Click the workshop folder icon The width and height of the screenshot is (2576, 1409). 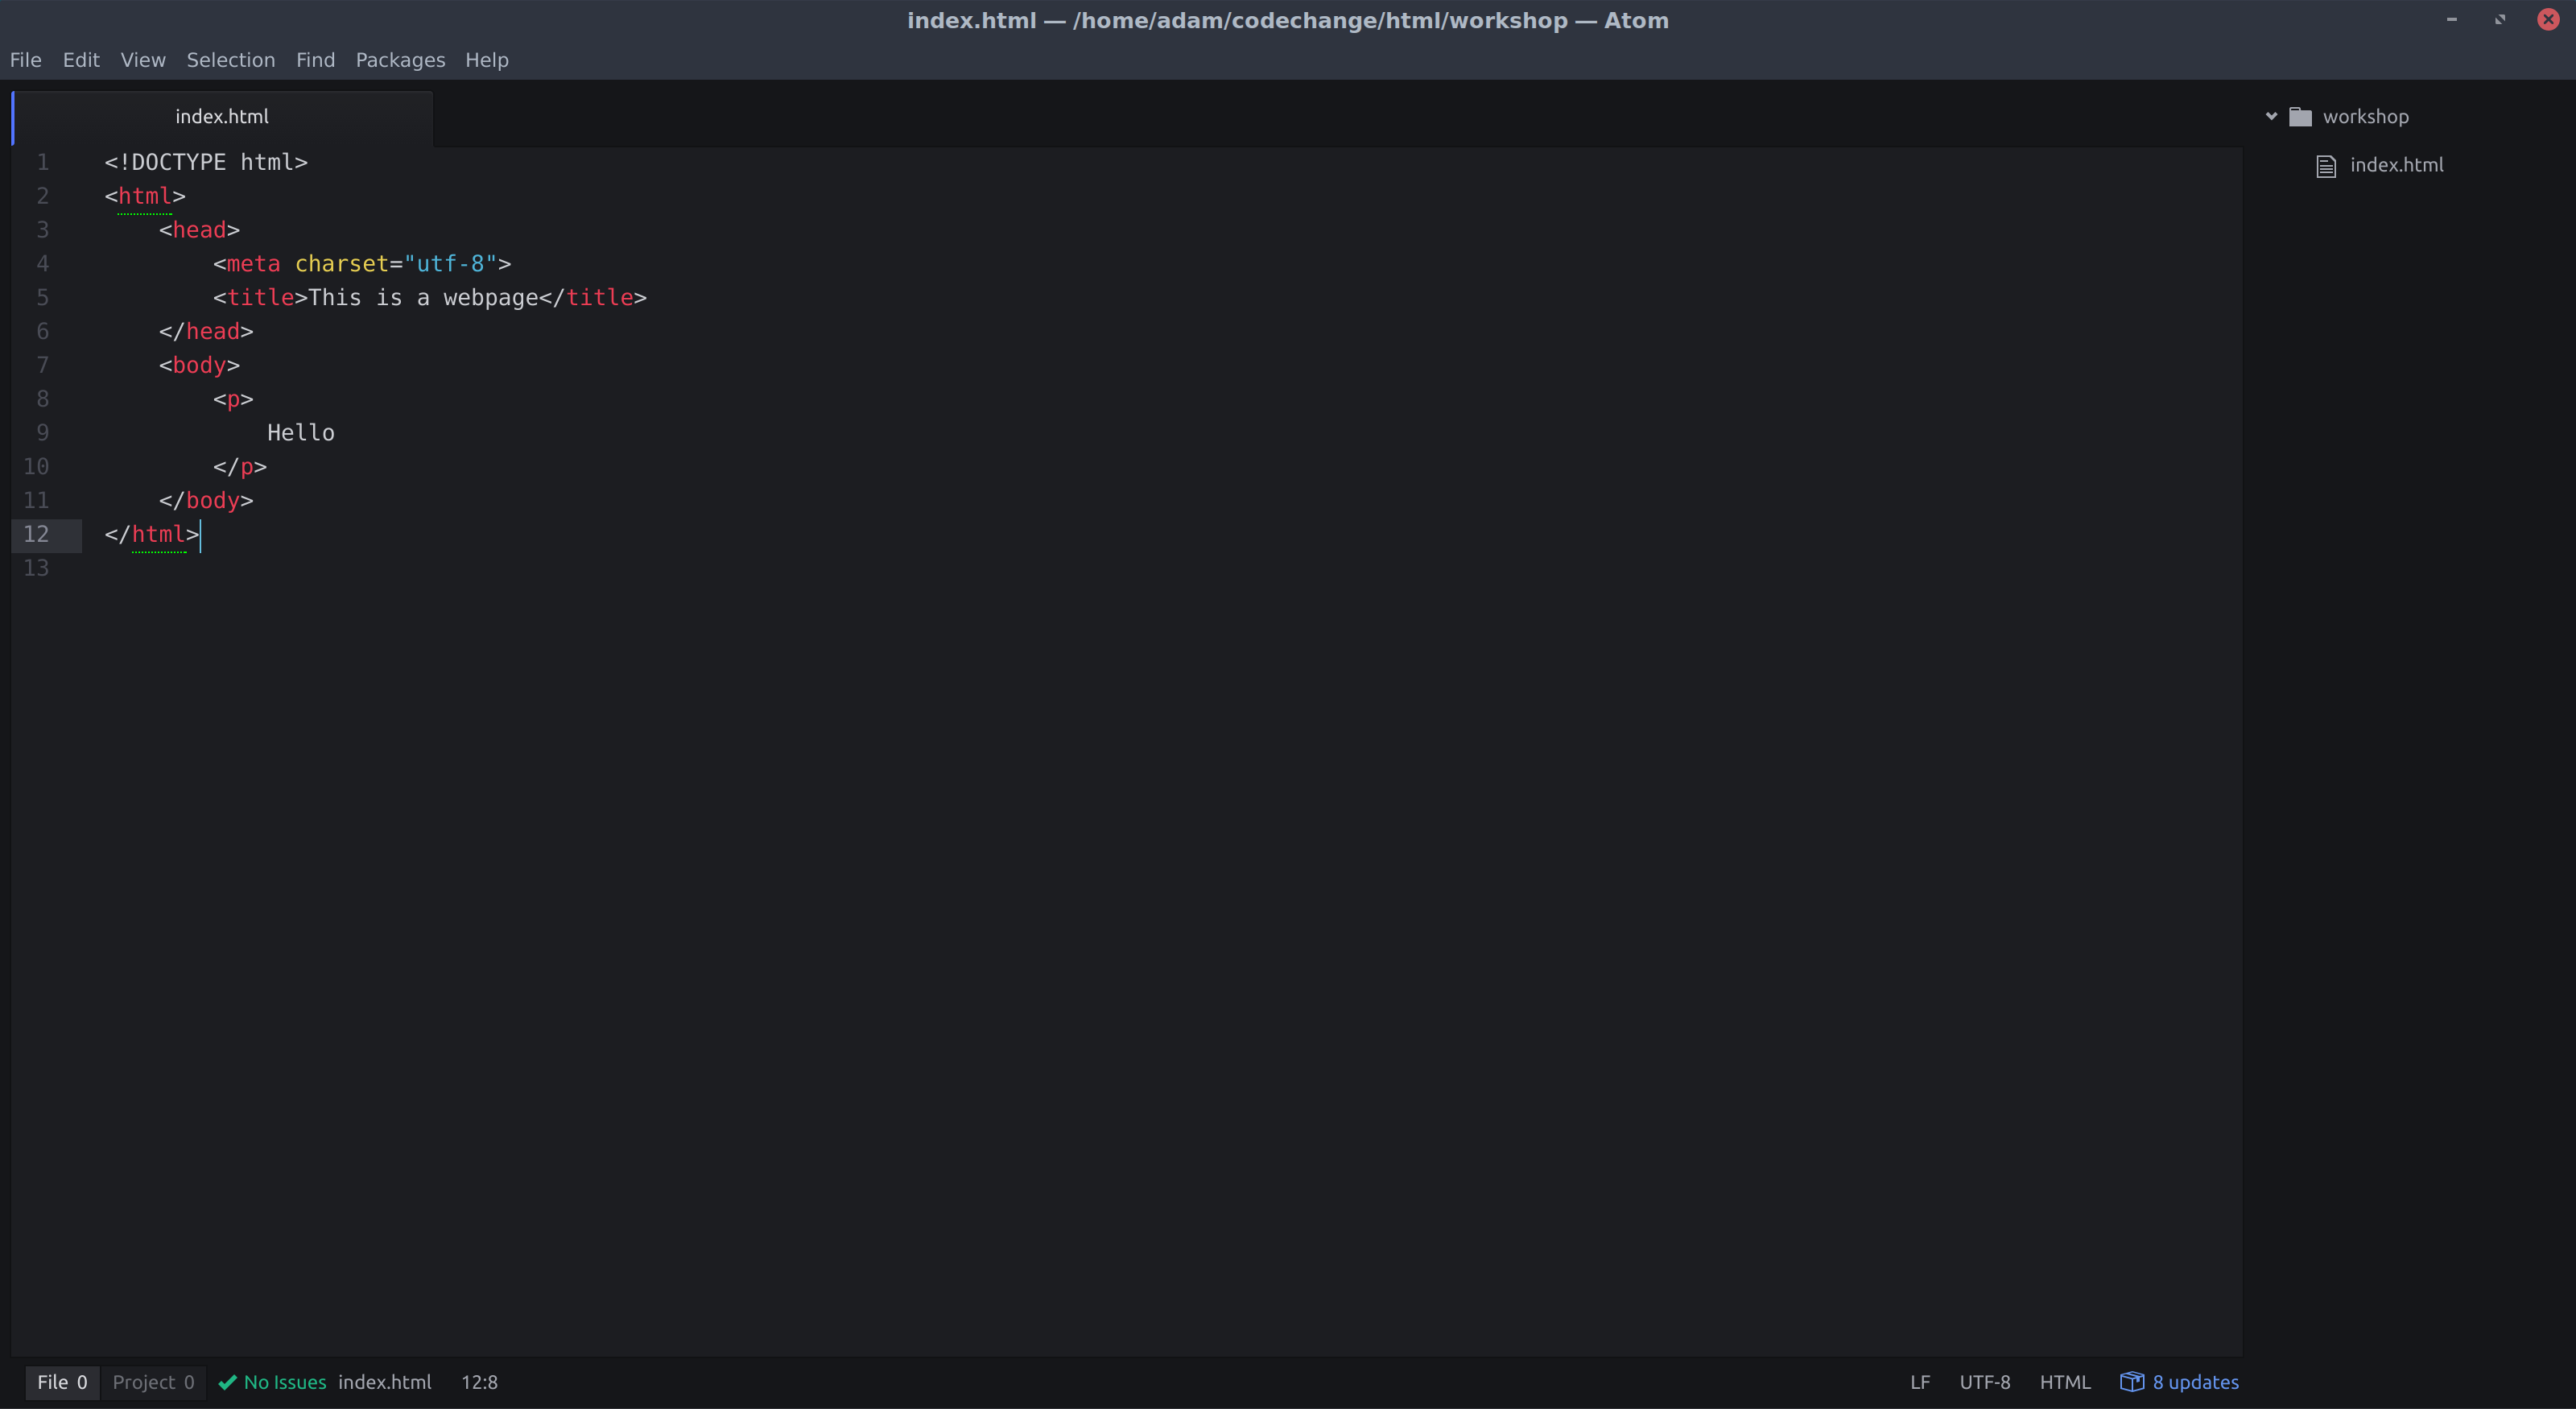click(2300, 117)
